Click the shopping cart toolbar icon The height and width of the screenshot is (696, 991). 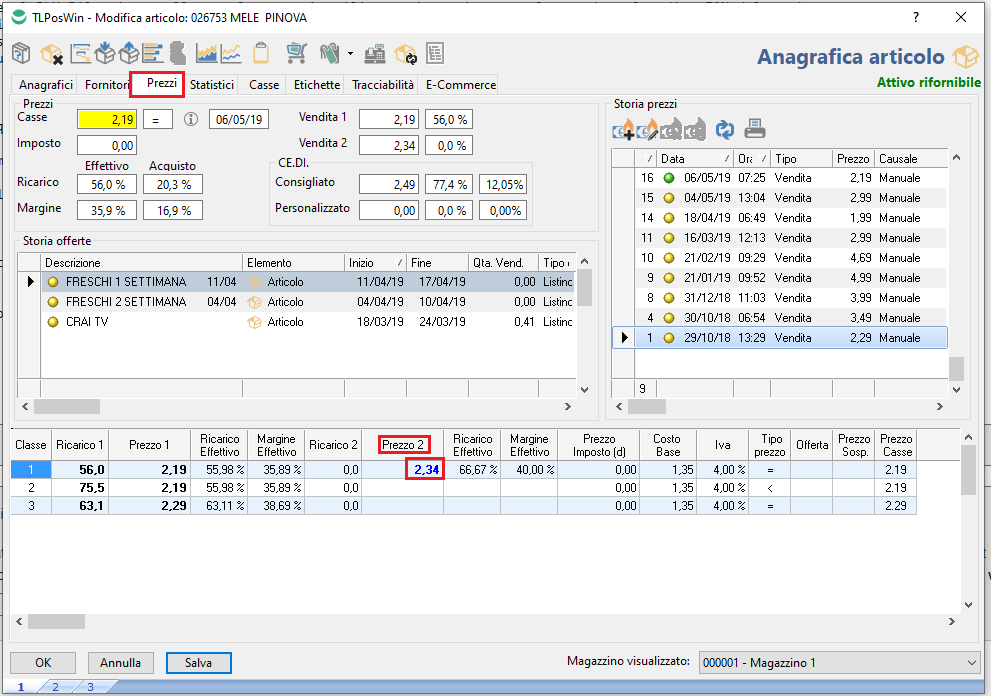tap(296, 53)
